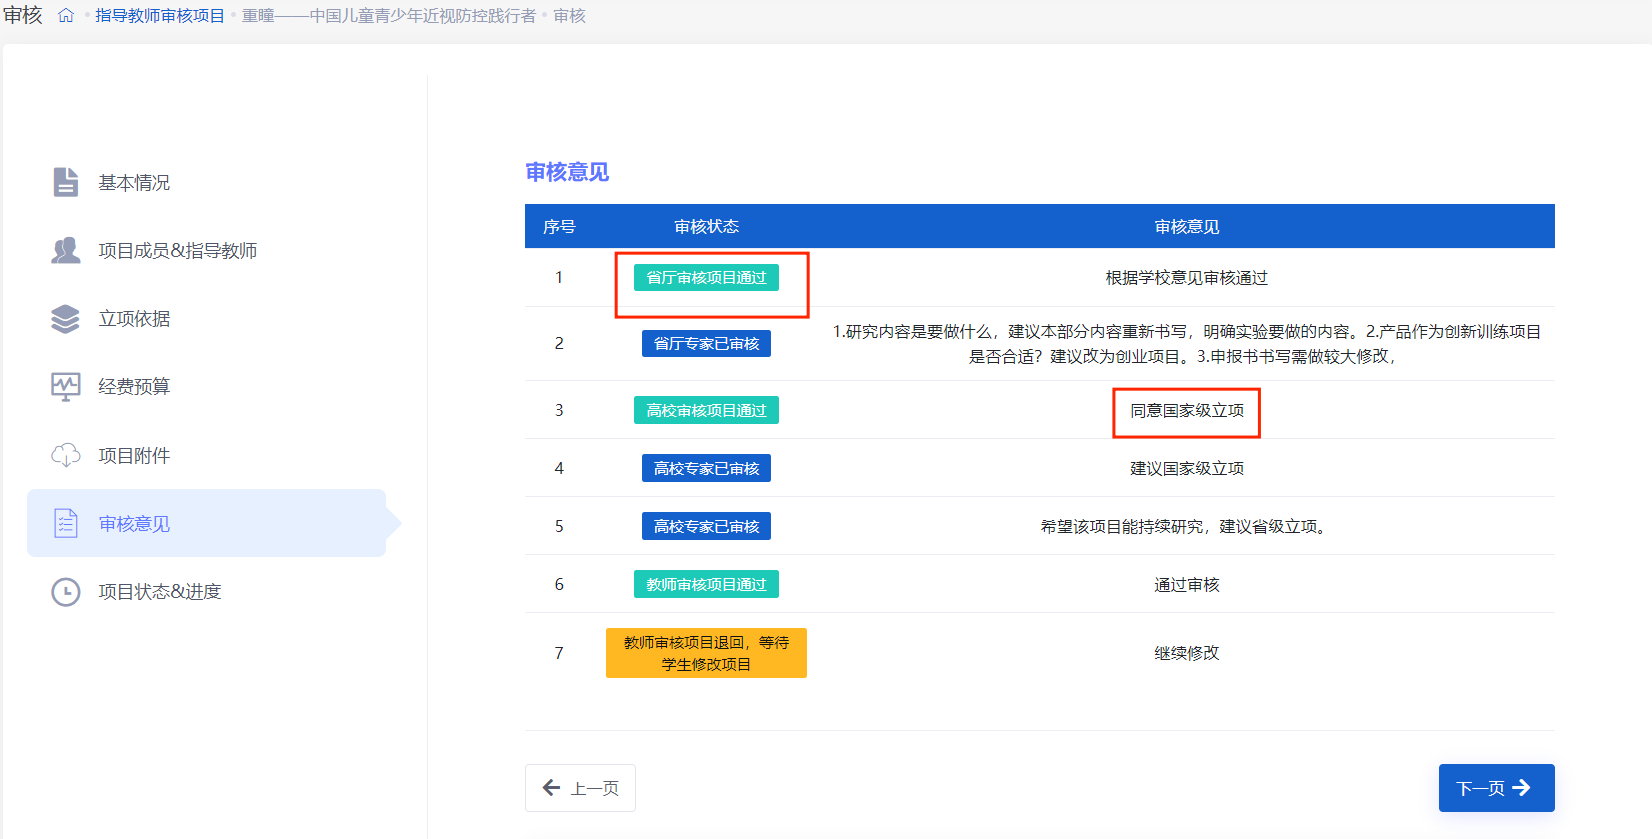Click the 项目成员&指导教师 people icon

coord(66,250)
